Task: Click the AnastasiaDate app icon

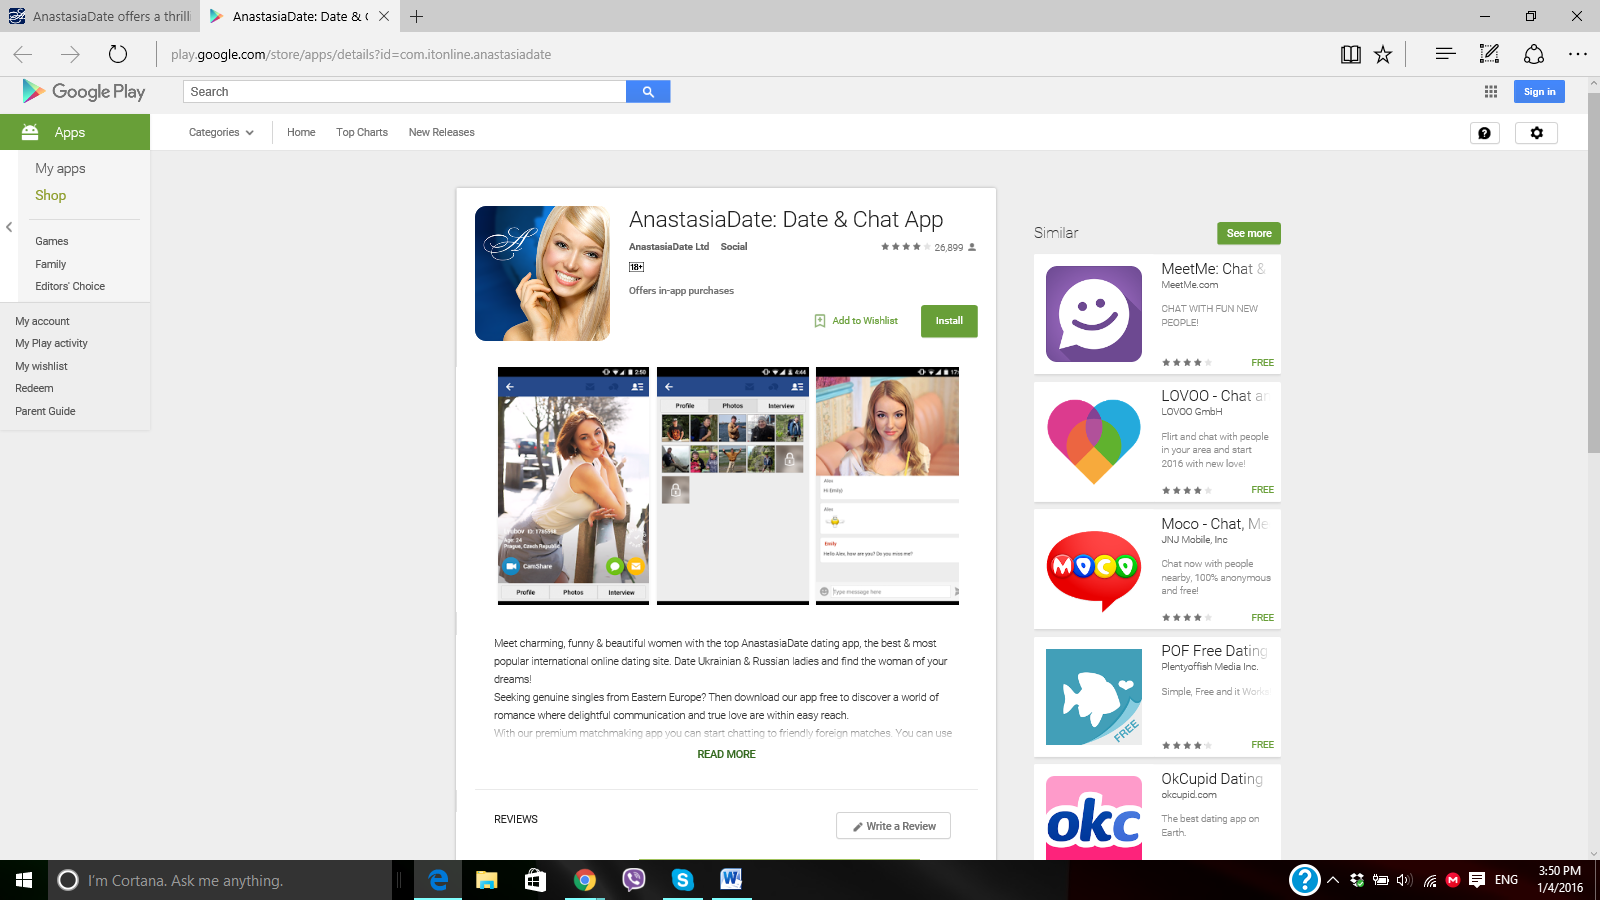Action: click(542, 273)
